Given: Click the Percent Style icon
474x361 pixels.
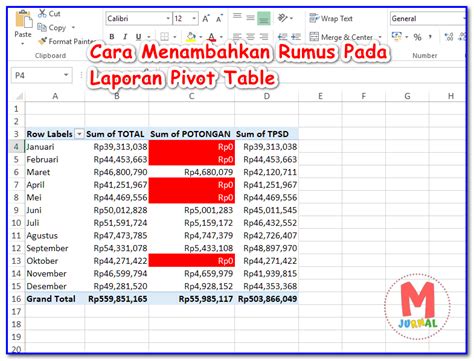Looking at the screenshot, I should (417, 37).
